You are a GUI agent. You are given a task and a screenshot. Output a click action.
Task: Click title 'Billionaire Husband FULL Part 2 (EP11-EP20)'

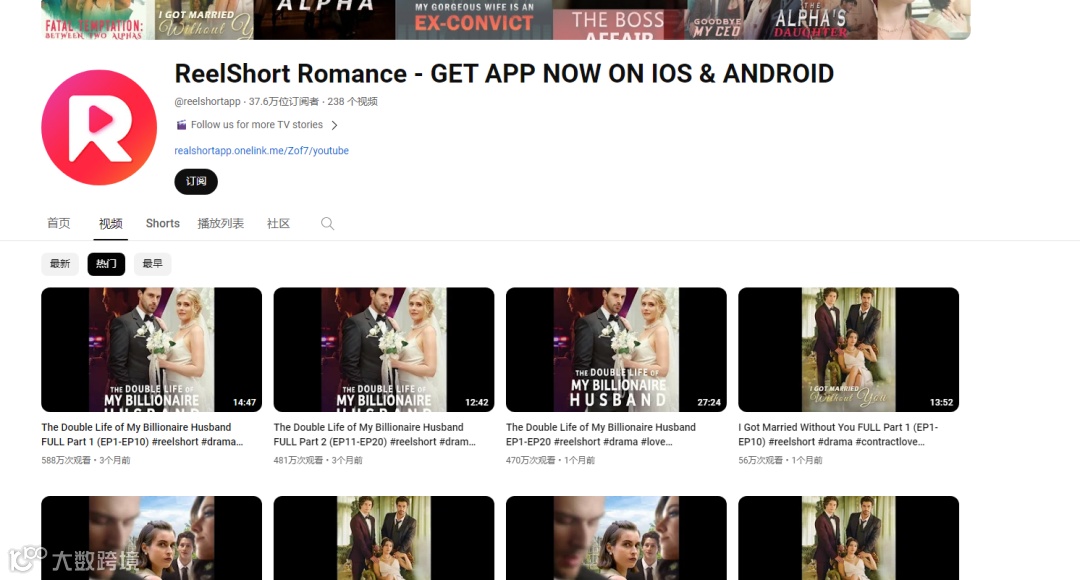click(375, 435)
